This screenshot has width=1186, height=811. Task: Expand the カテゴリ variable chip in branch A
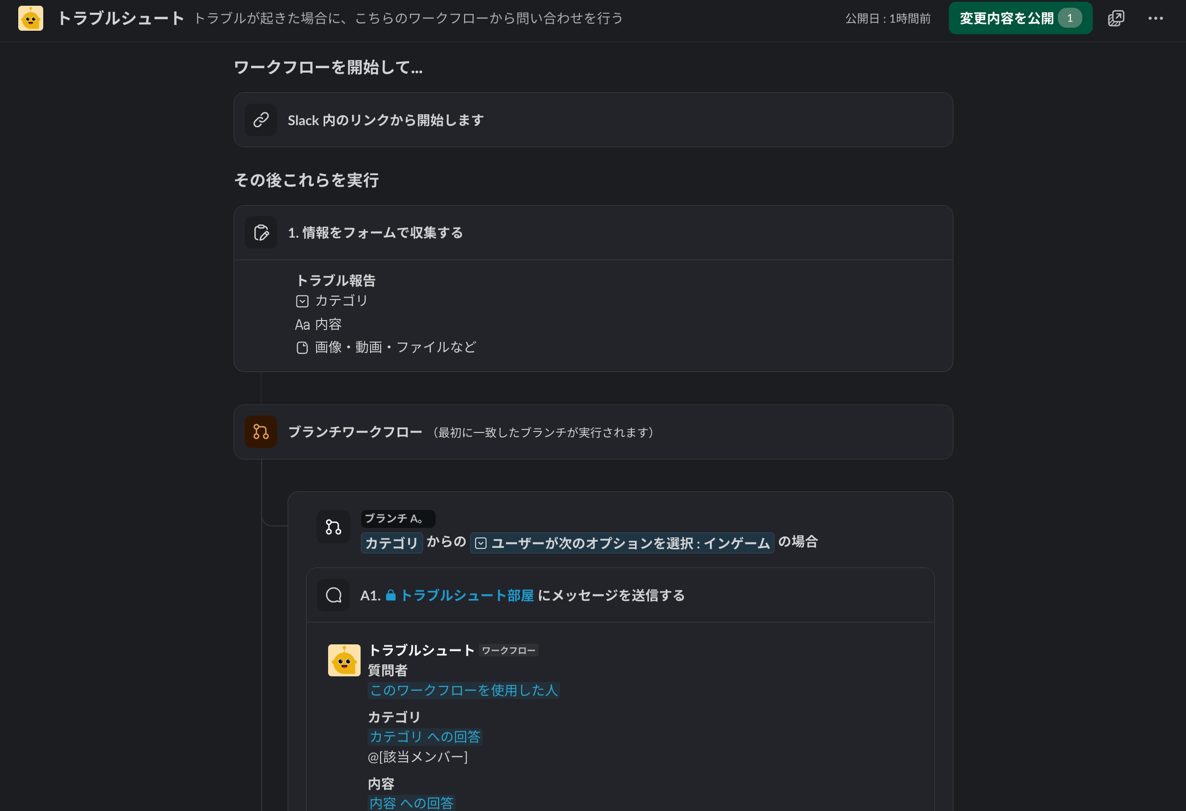390,542
